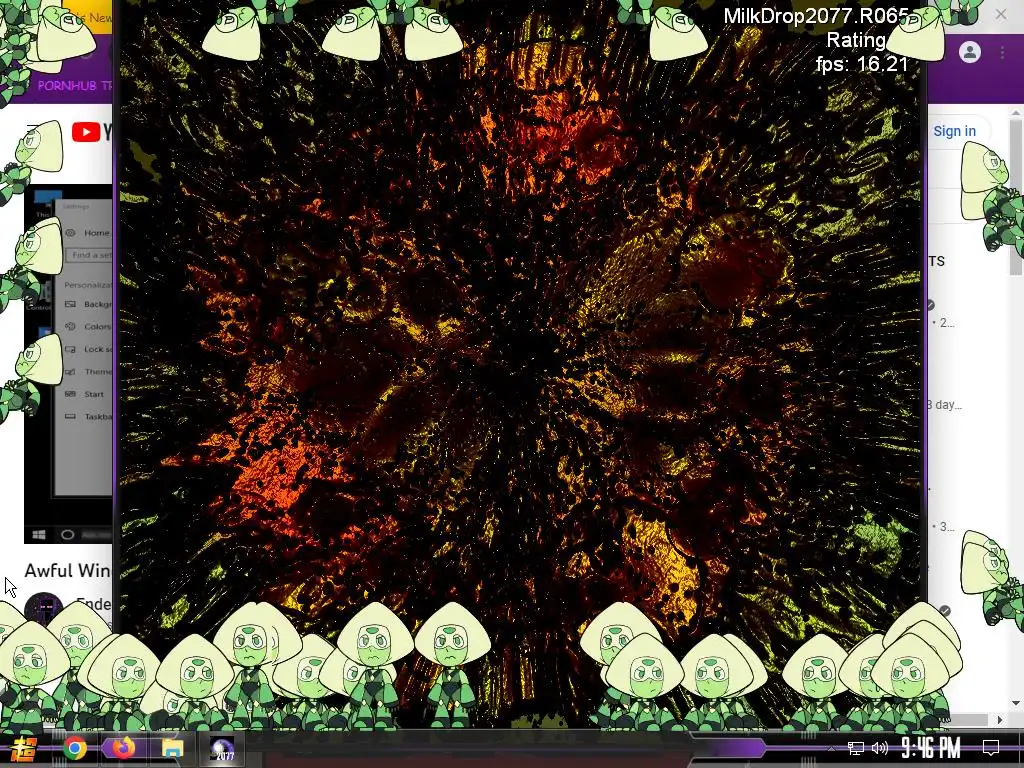The image size is (1024, 768).
Task: Click the Sign in link in browser
Action: (954, 131)
